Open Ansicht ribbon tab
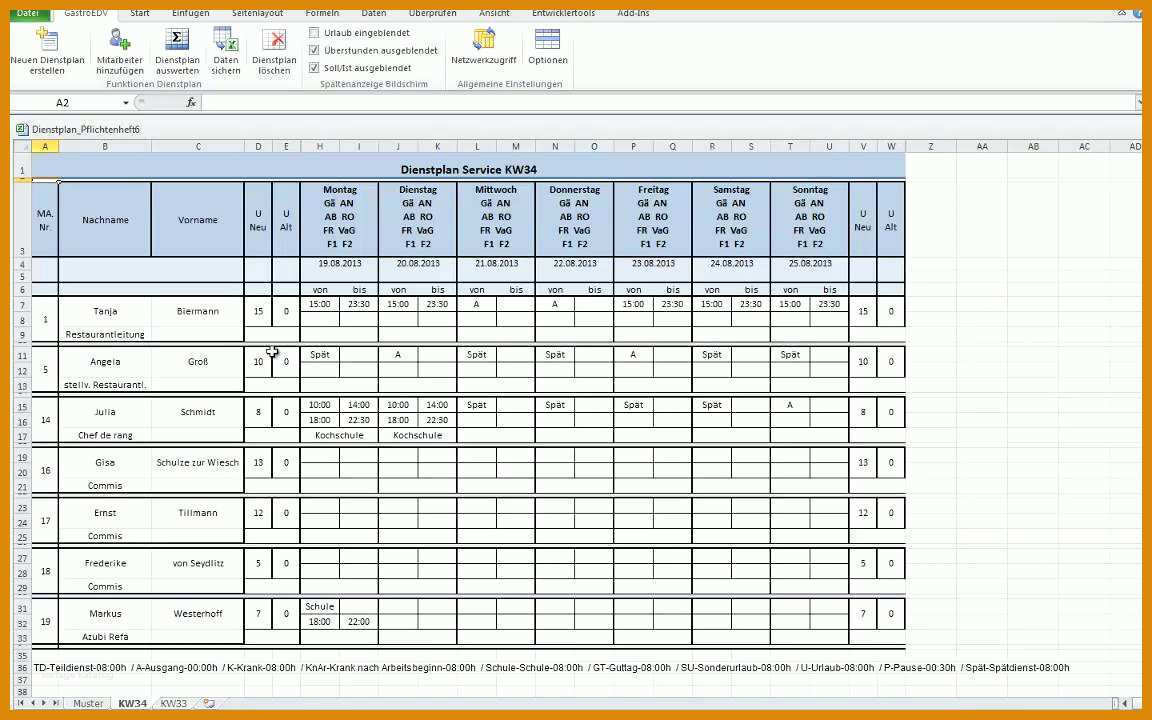 pyautogui.click(x=494, y=13)
